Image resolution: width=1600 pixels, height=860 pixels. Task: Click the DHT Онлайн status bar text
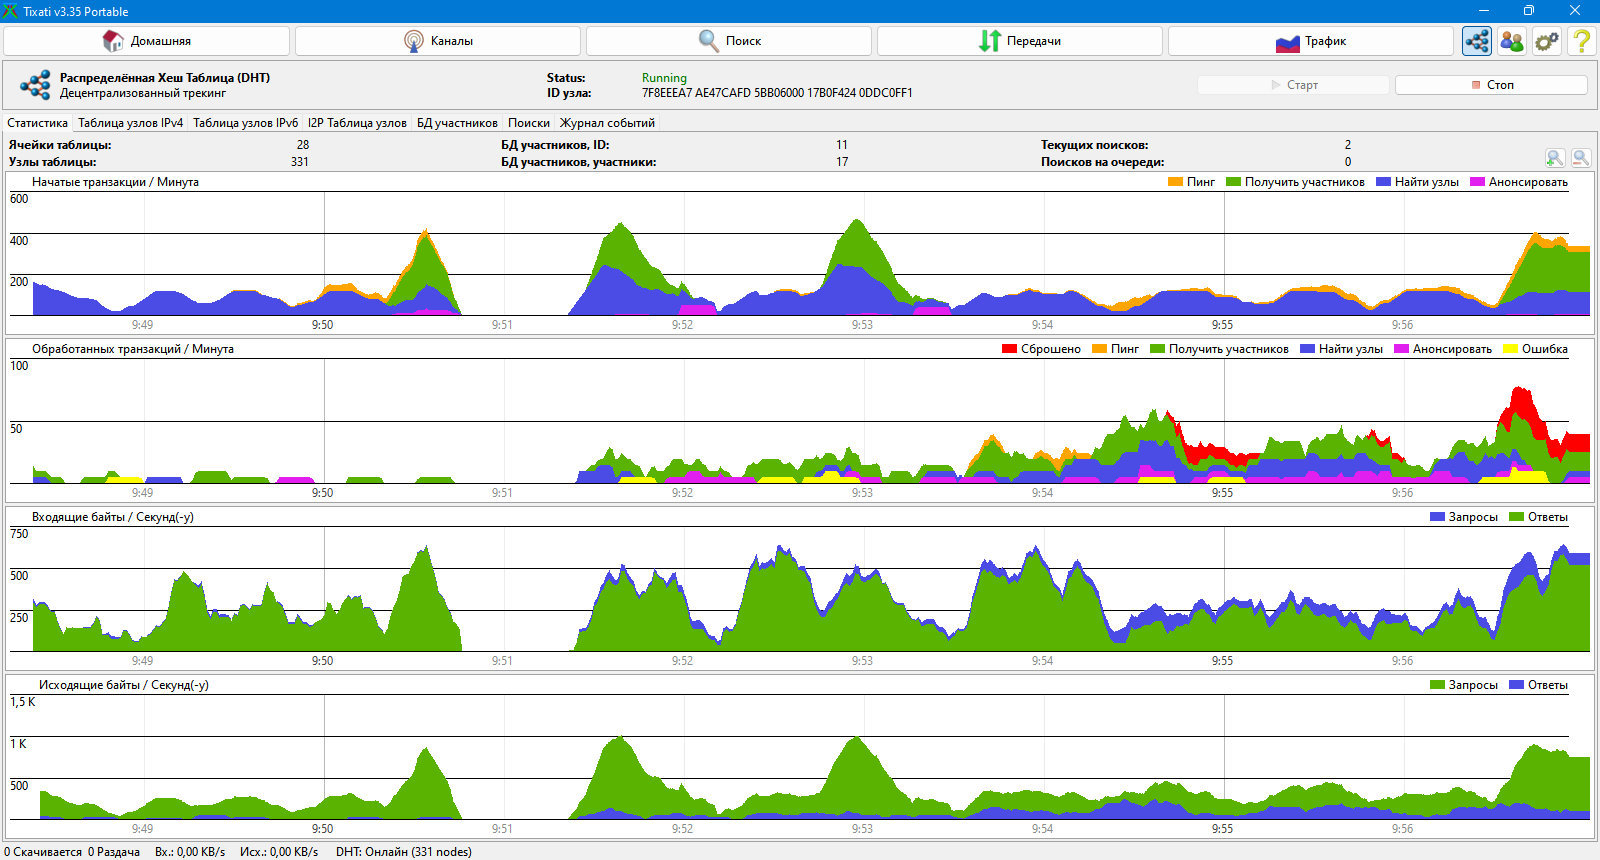click(404, 852)
